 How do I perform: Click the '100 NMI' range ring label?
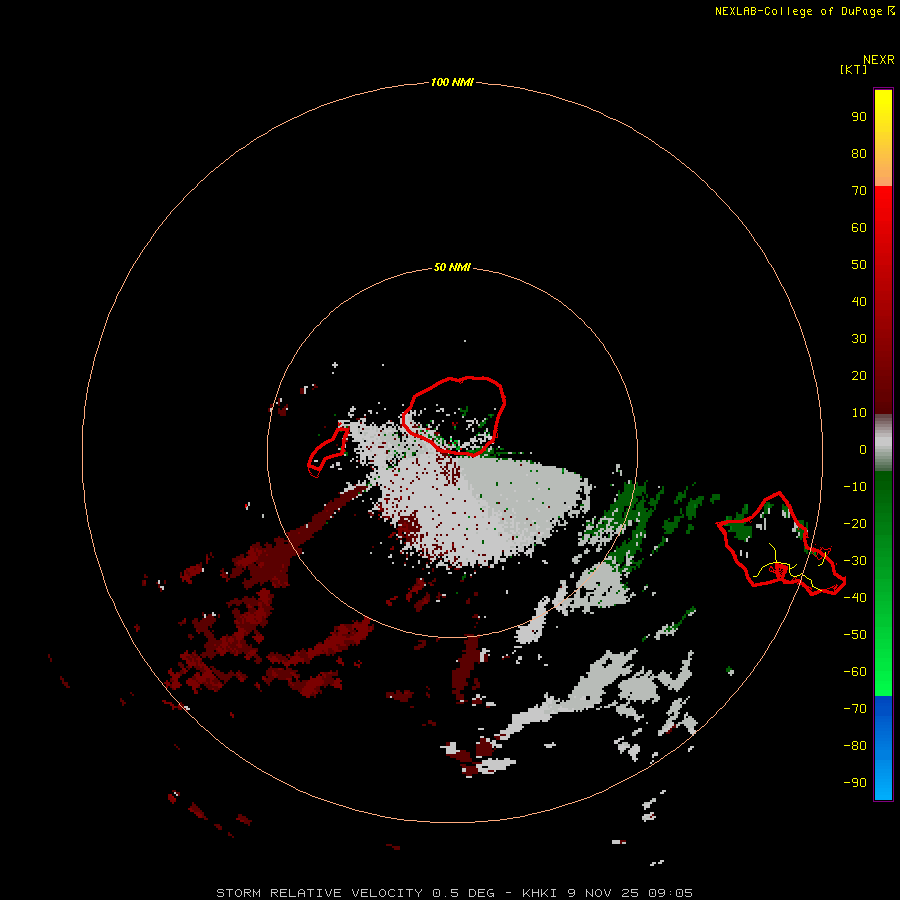point(452,82)
